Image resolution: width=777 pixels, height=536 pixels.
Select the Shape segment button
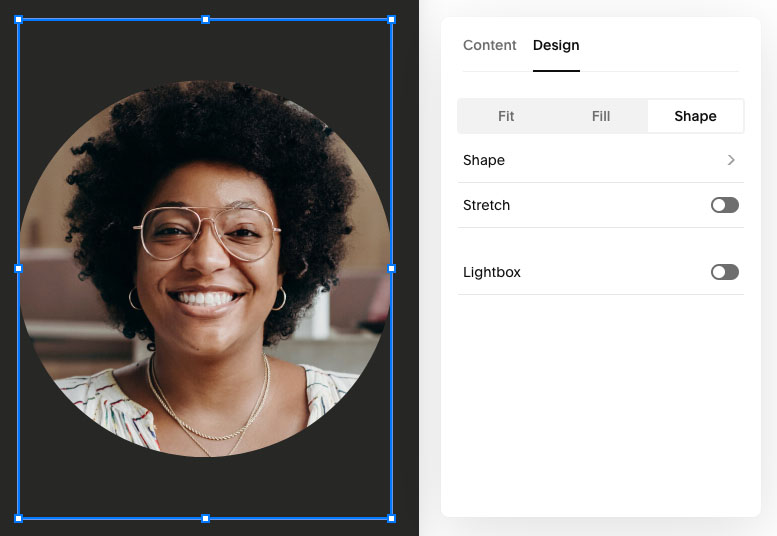click(695, 116)
